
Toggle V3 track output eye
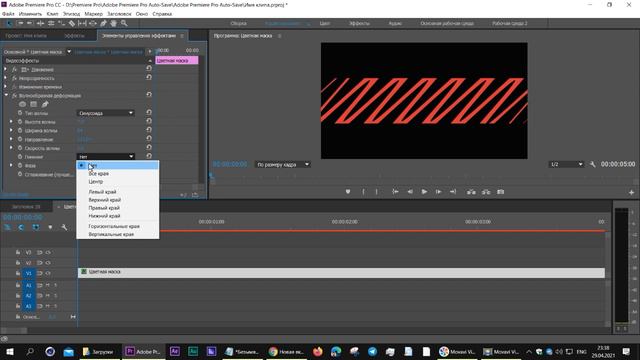tap(48, 253)
